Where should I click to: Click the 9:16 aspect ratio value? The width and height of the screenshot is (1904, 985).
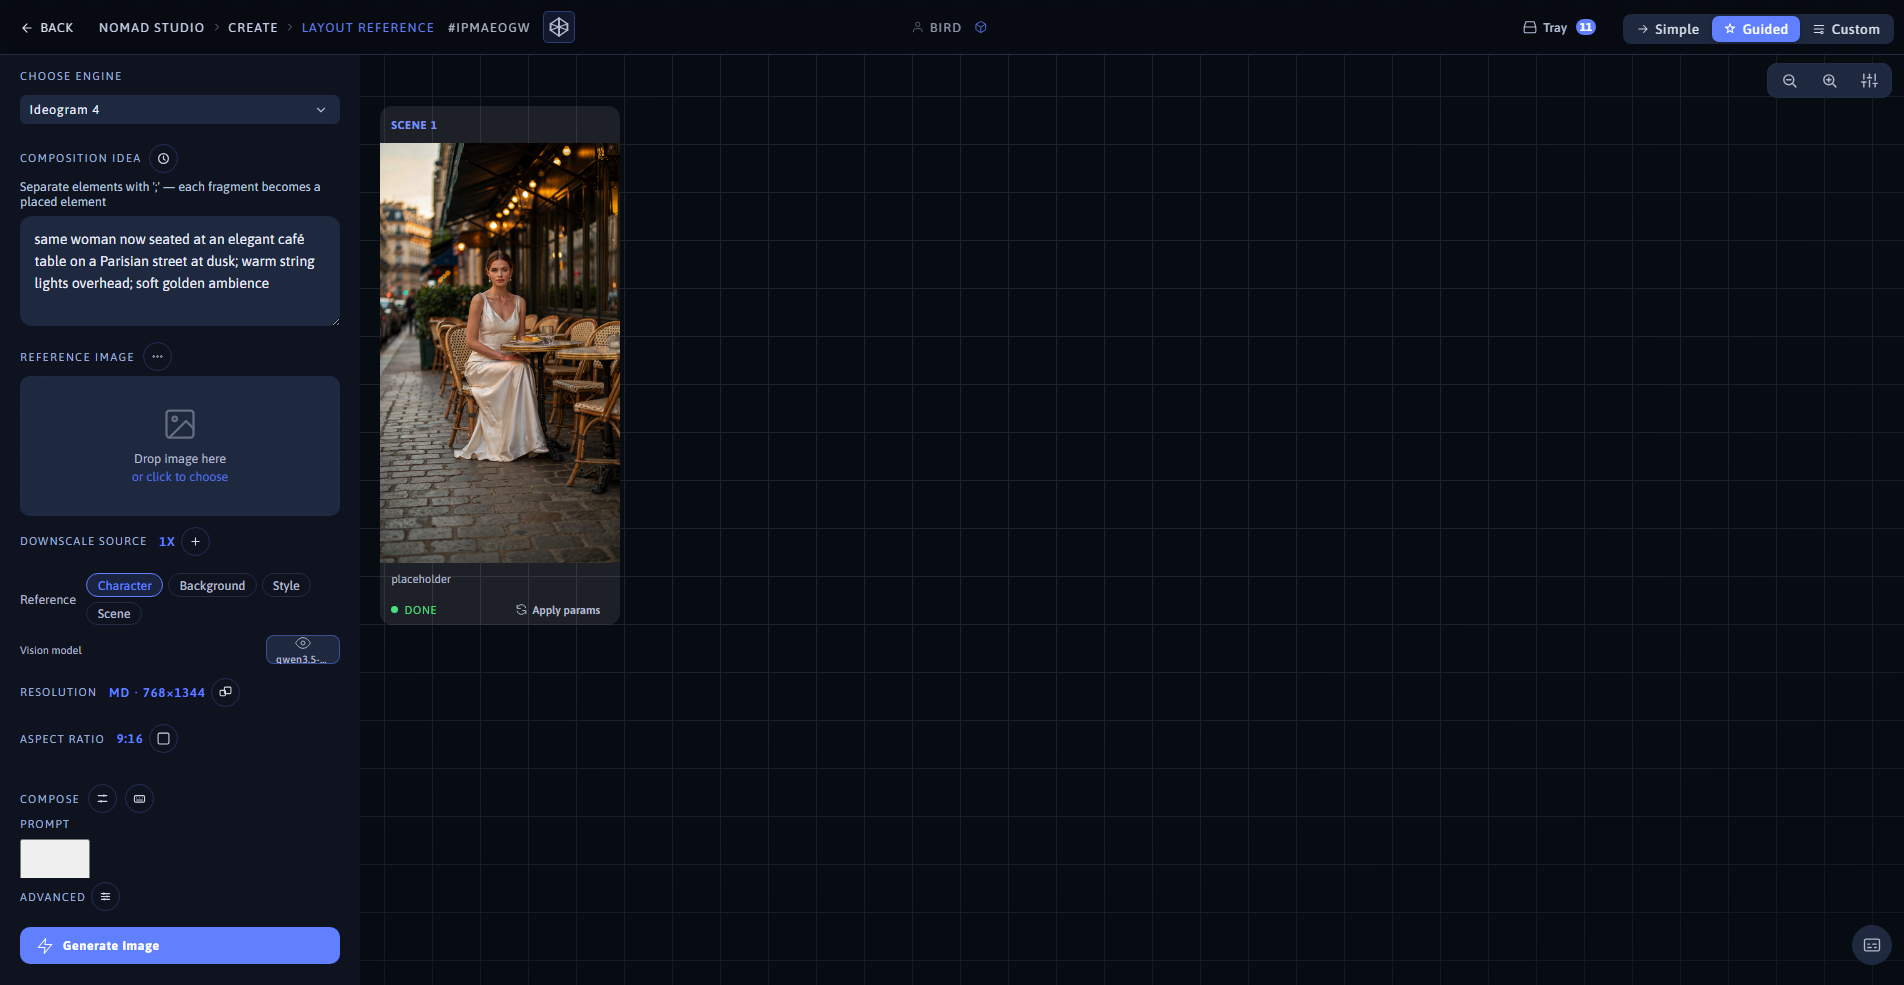(x=130, y=739)
